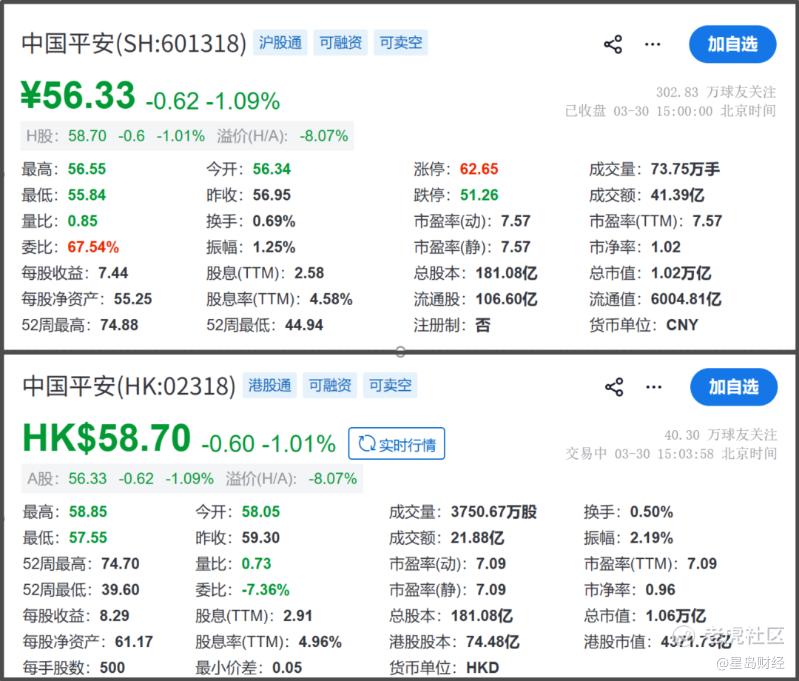The width and height of the screenshot is (799, 681).
Task: Click 52周最低 value 39.60
Action: [x=121, y=590]
